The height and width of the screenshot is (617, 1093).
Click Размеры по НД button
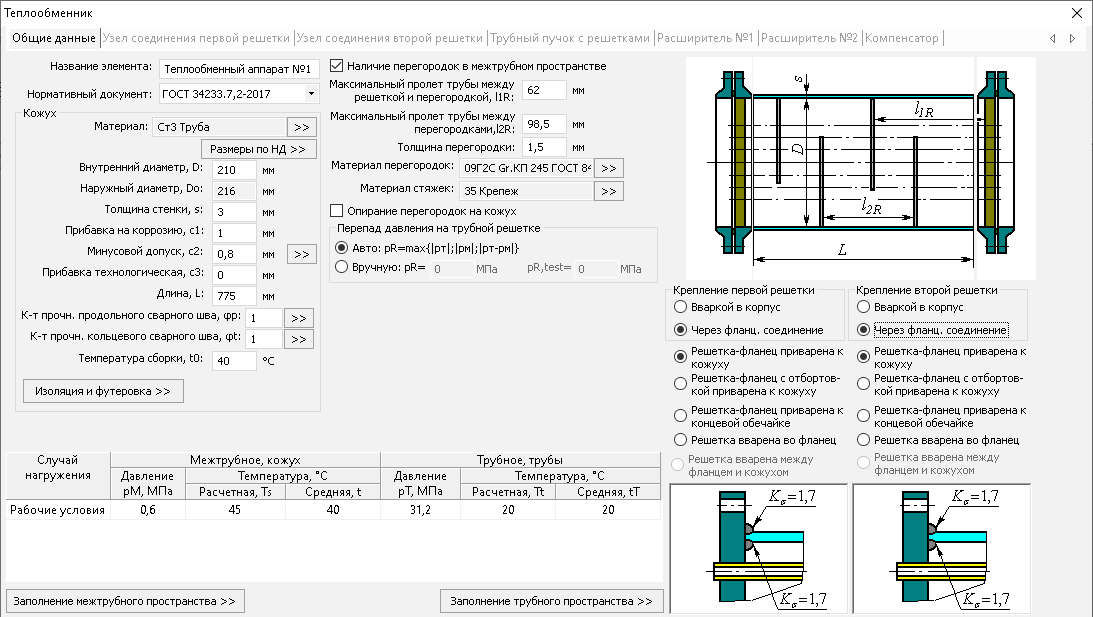pos(258,149)
